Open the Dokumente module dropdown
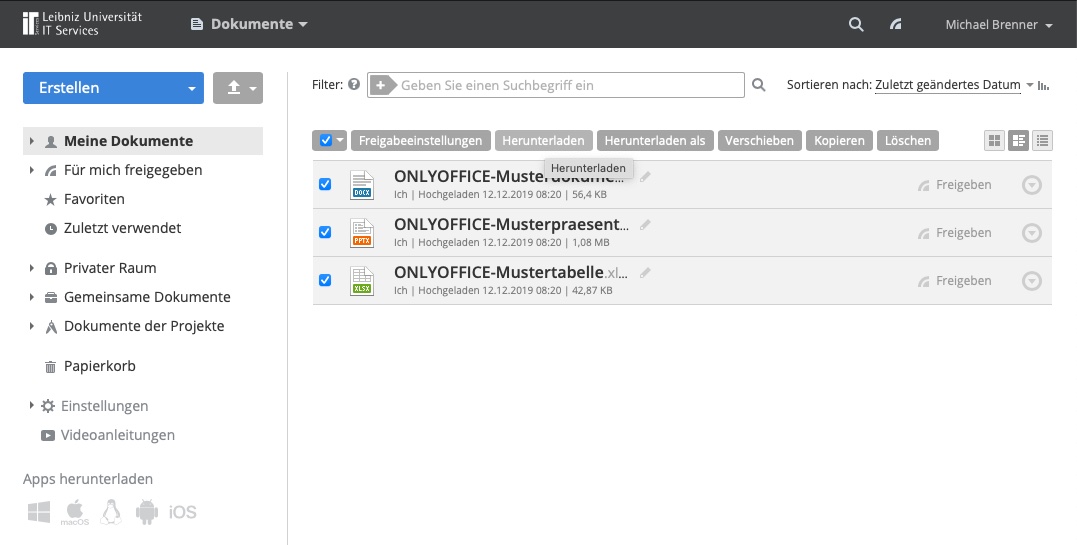This screenshot has height=545, width=1077. tap(249, 24)
